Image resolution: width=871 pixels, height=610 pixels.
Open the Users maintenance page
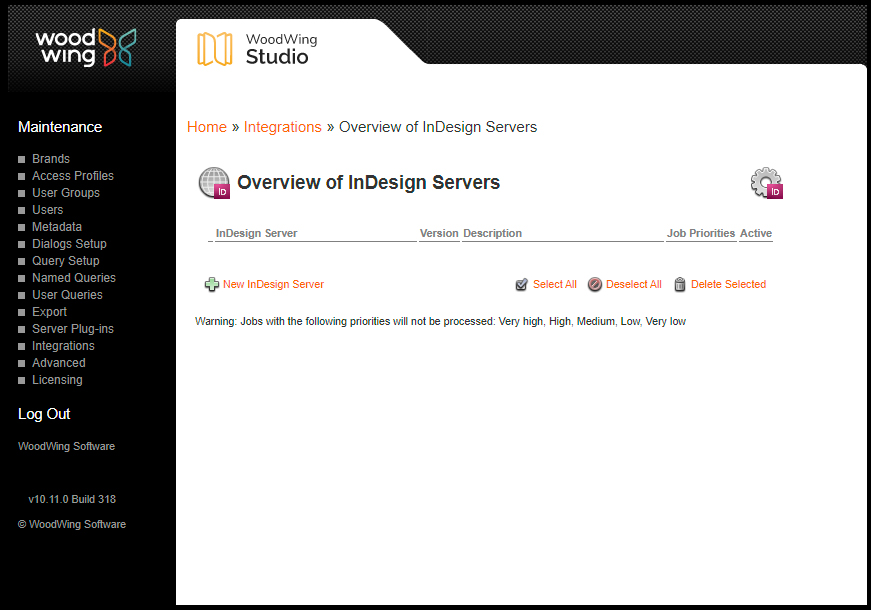pos(48,210)
